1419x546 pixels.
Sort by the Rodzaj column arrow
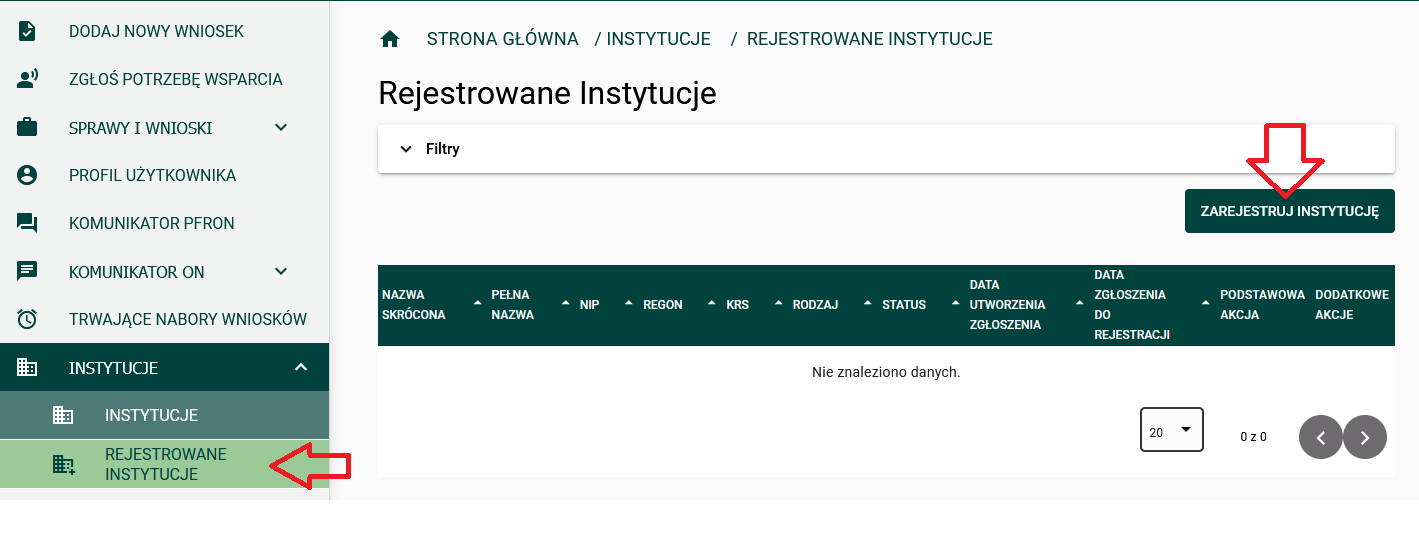(866, 302)
